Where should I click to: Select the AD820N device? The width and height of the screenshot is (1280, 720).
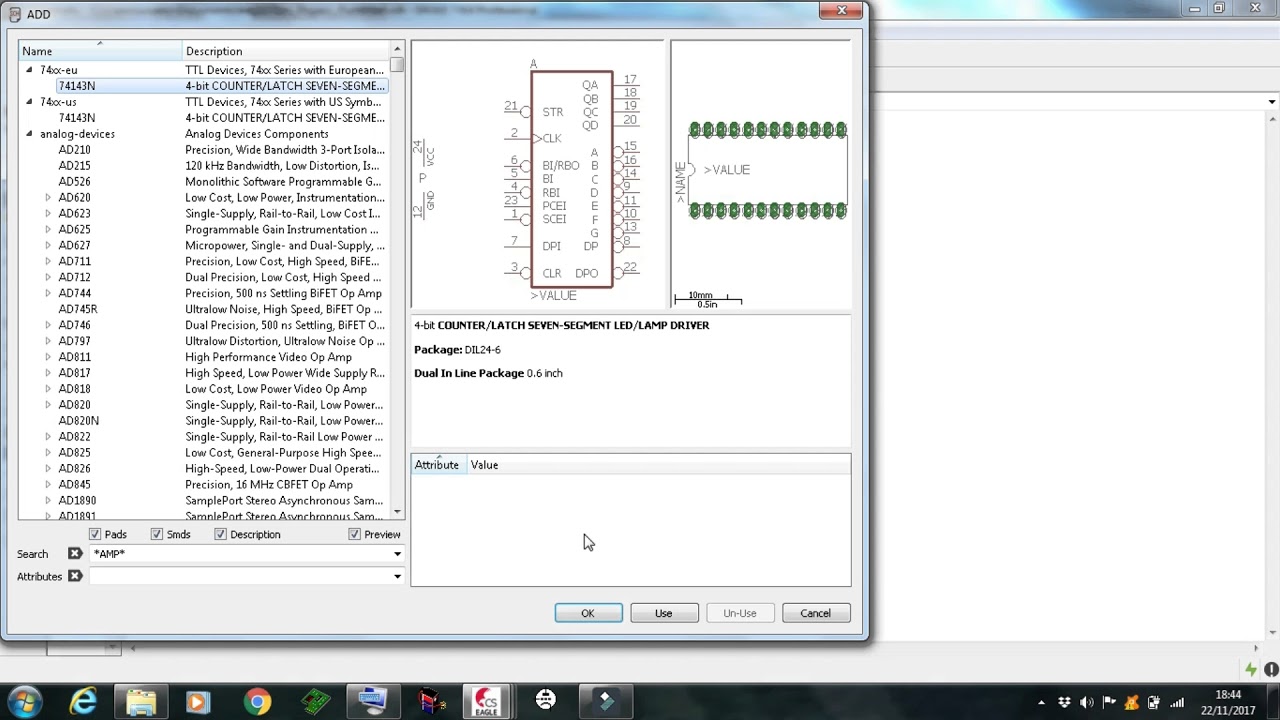(x=78, y=421)
